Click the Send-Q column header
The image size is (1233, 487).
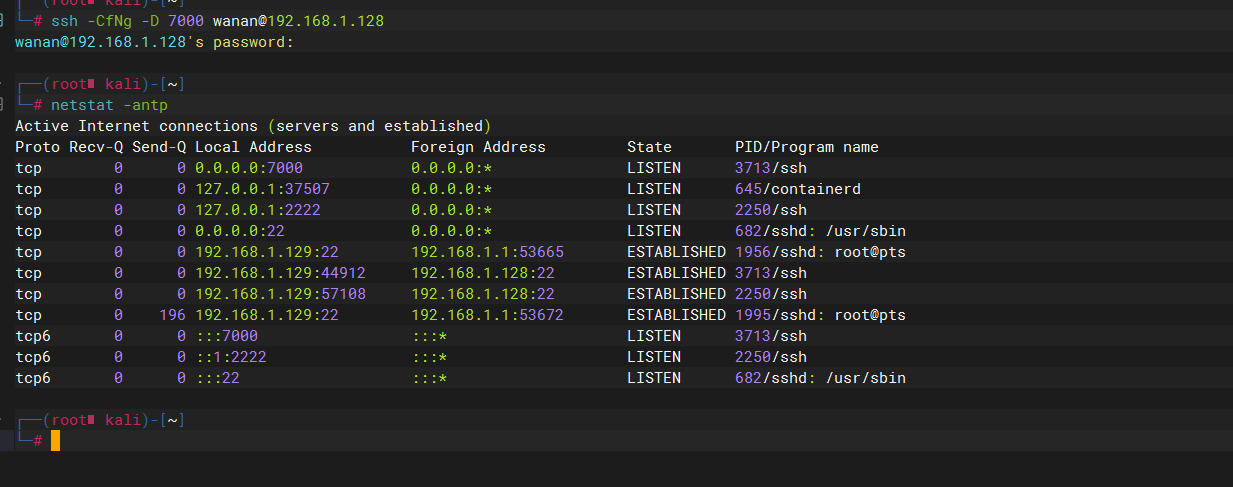(x=159, y=147)
